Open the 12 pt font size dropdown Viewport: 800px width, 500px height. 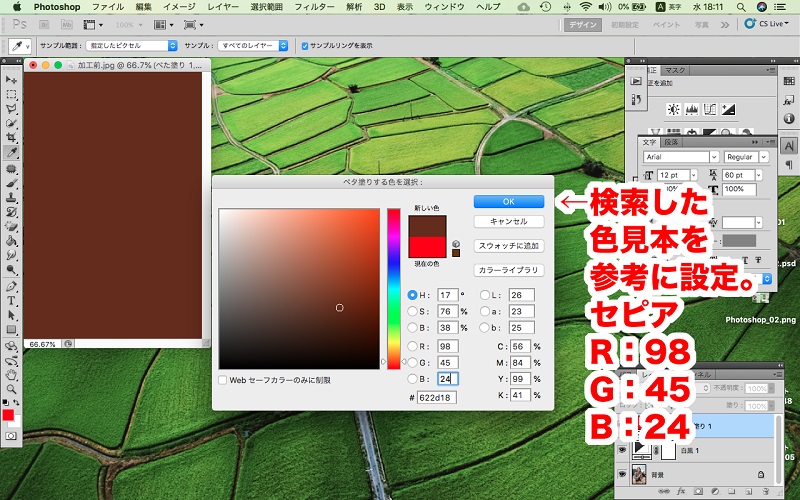click(693, 175)
